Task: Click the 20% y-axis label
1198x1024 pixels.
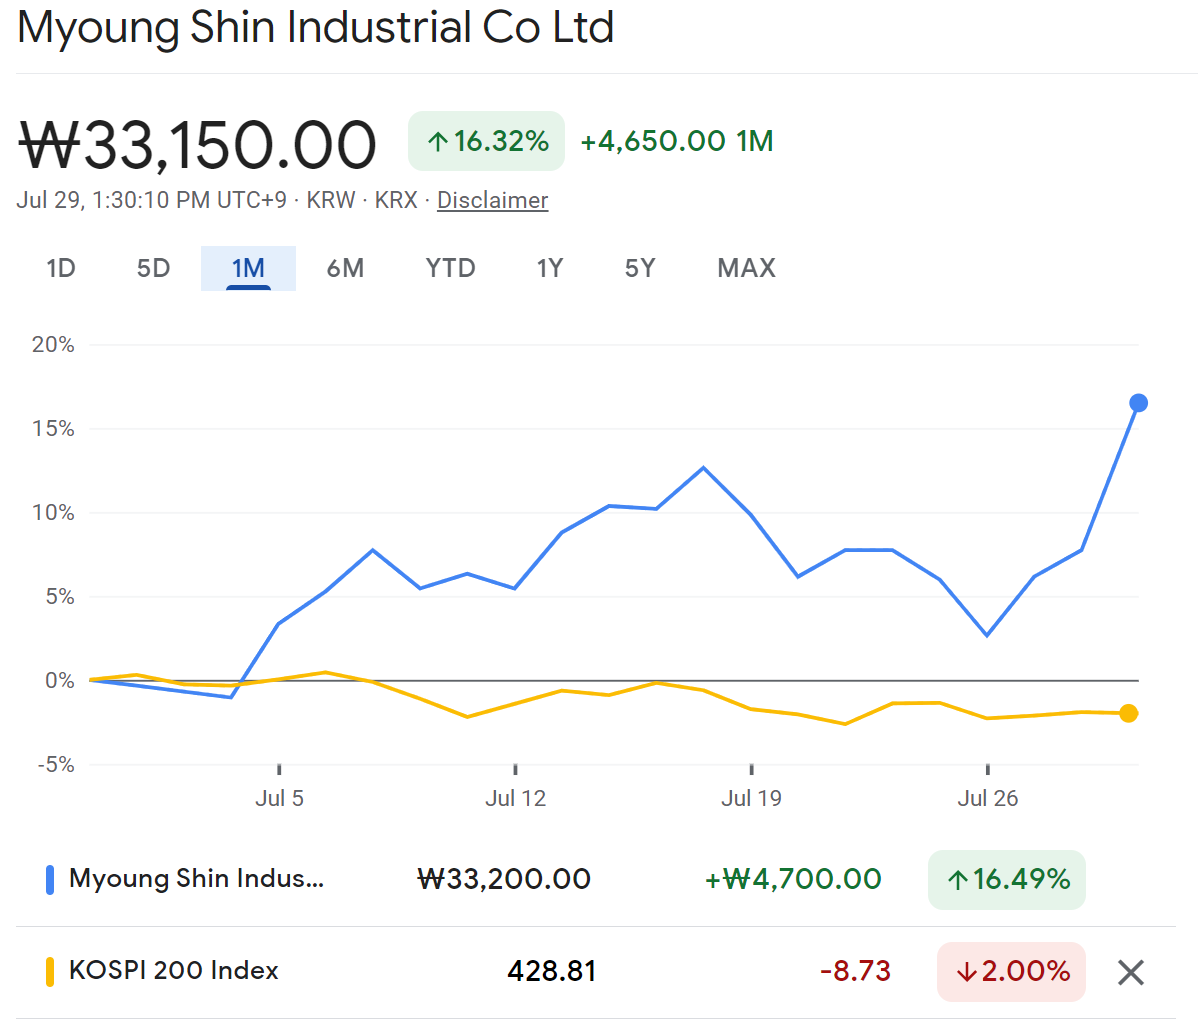Action: (x=53, y=345)
